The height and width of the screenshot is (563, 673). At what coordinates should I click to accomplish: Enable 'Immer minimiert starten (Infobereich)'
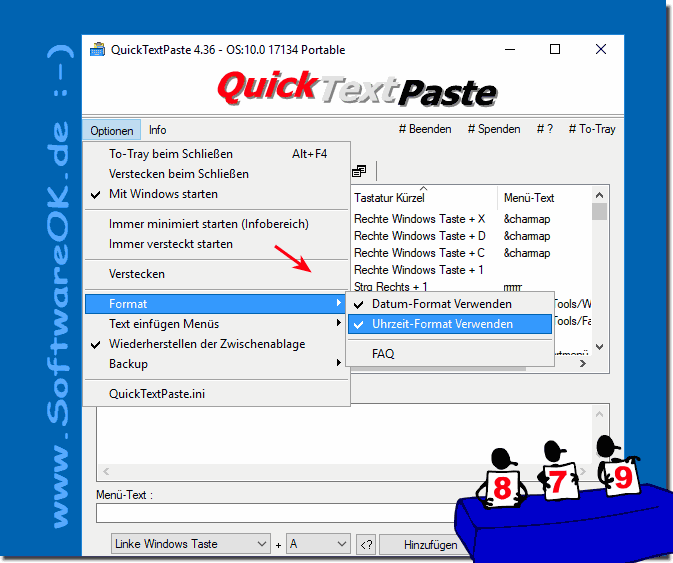pyautogui.click(x=217, y=224)
